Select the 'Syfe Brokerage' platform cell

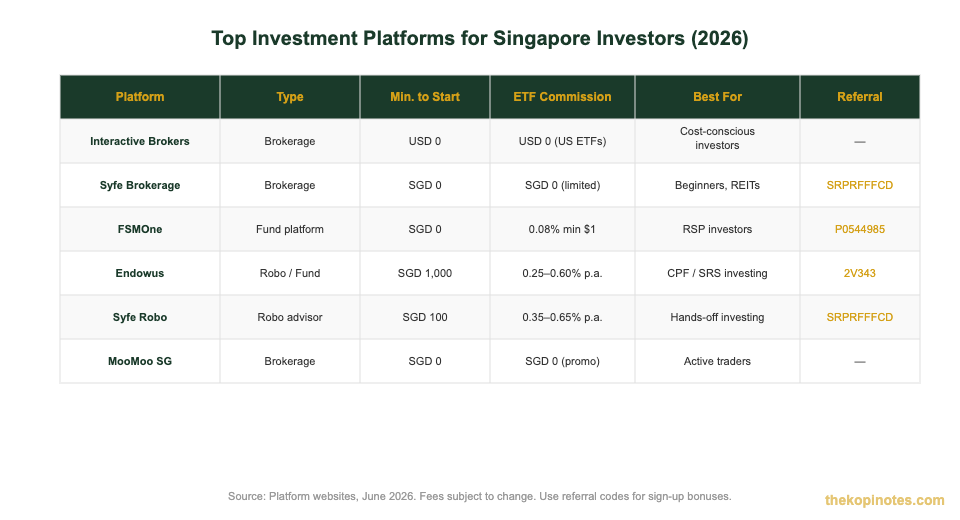pyautogui.click(x=140, y=185)
